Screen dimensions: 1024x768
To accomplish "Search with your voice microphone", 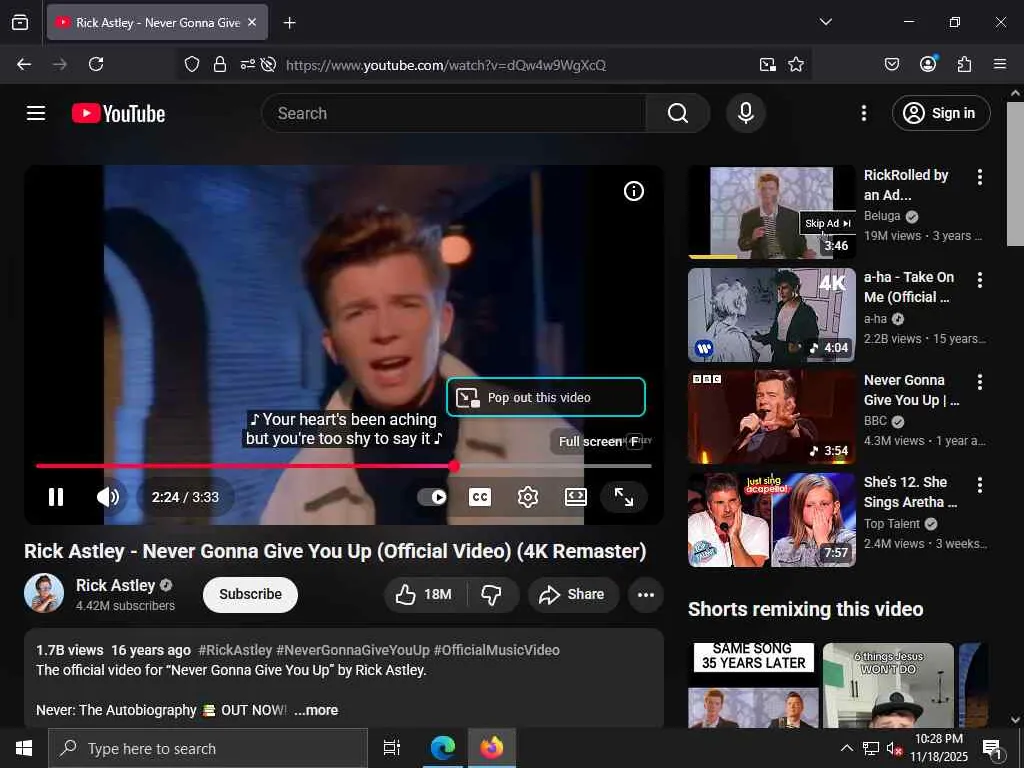I will 745,113.
